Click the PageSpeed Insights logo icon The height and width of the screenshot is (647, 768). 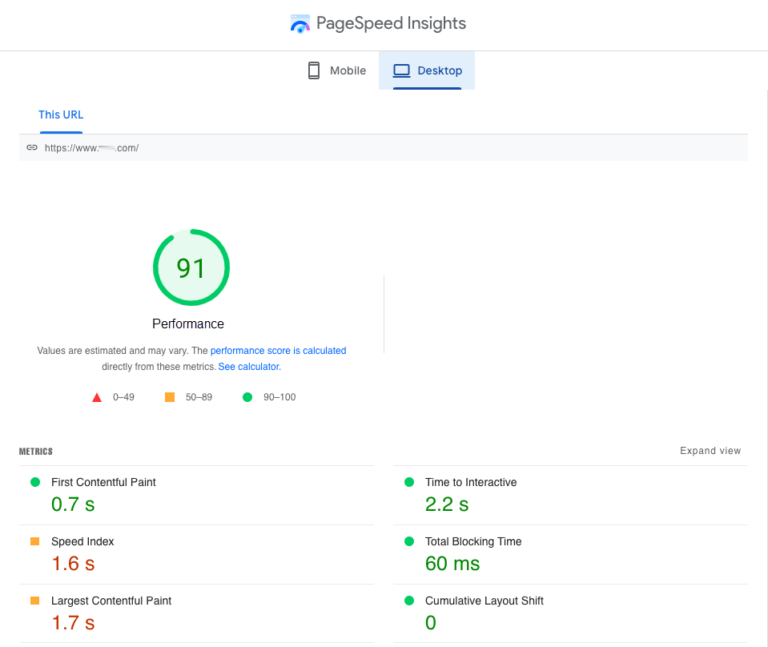(x=300, y=24)
